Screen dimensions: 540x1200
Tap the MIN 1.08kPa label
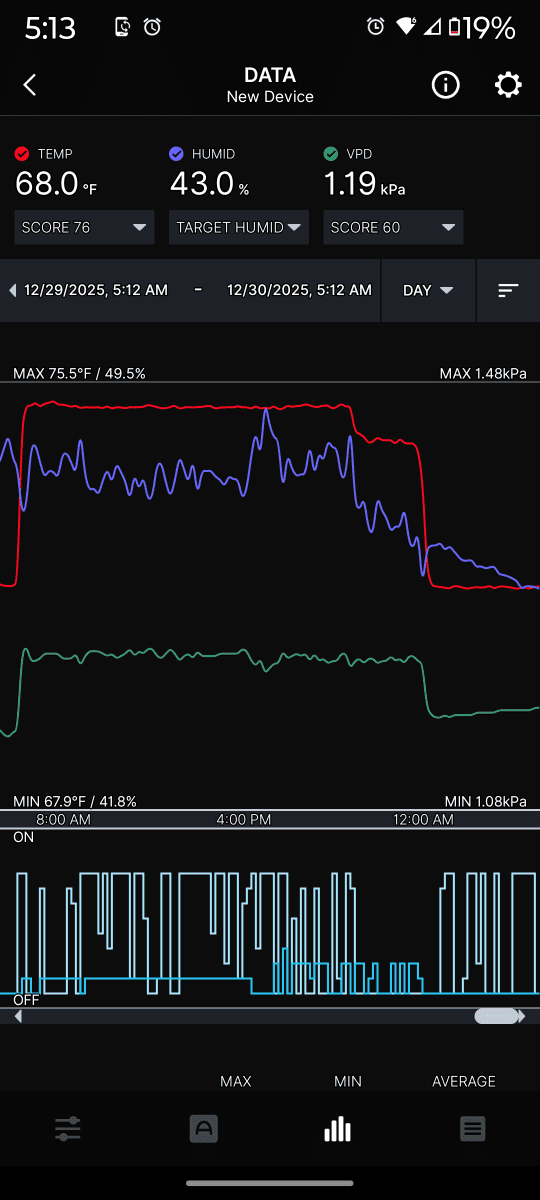click(485, 801)
